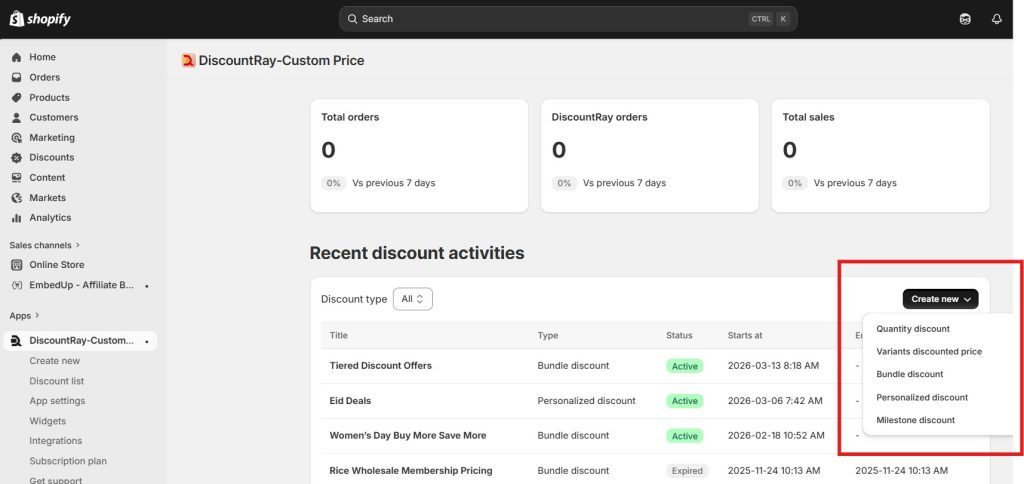
Task: Click the Title column header
Action: (338, 335)
